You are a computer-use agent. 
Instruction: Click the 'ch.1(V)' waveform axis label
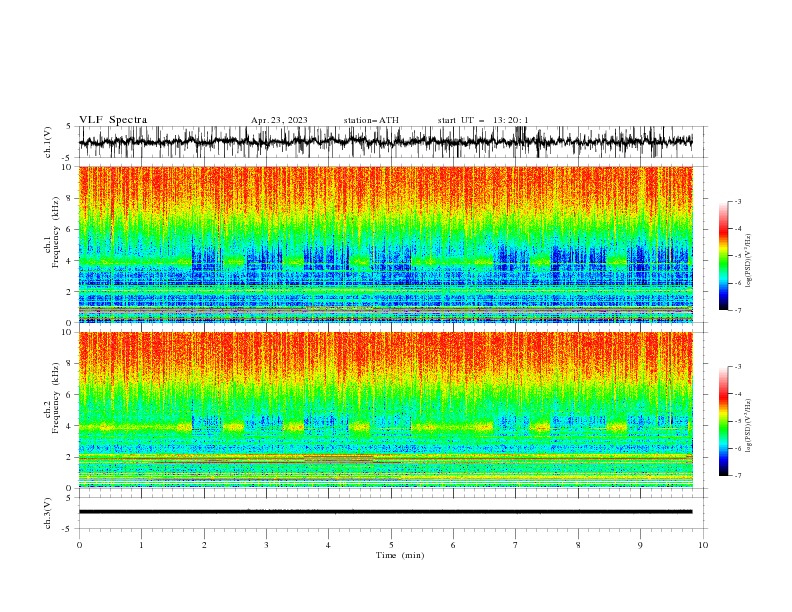(x=48, y=142)
